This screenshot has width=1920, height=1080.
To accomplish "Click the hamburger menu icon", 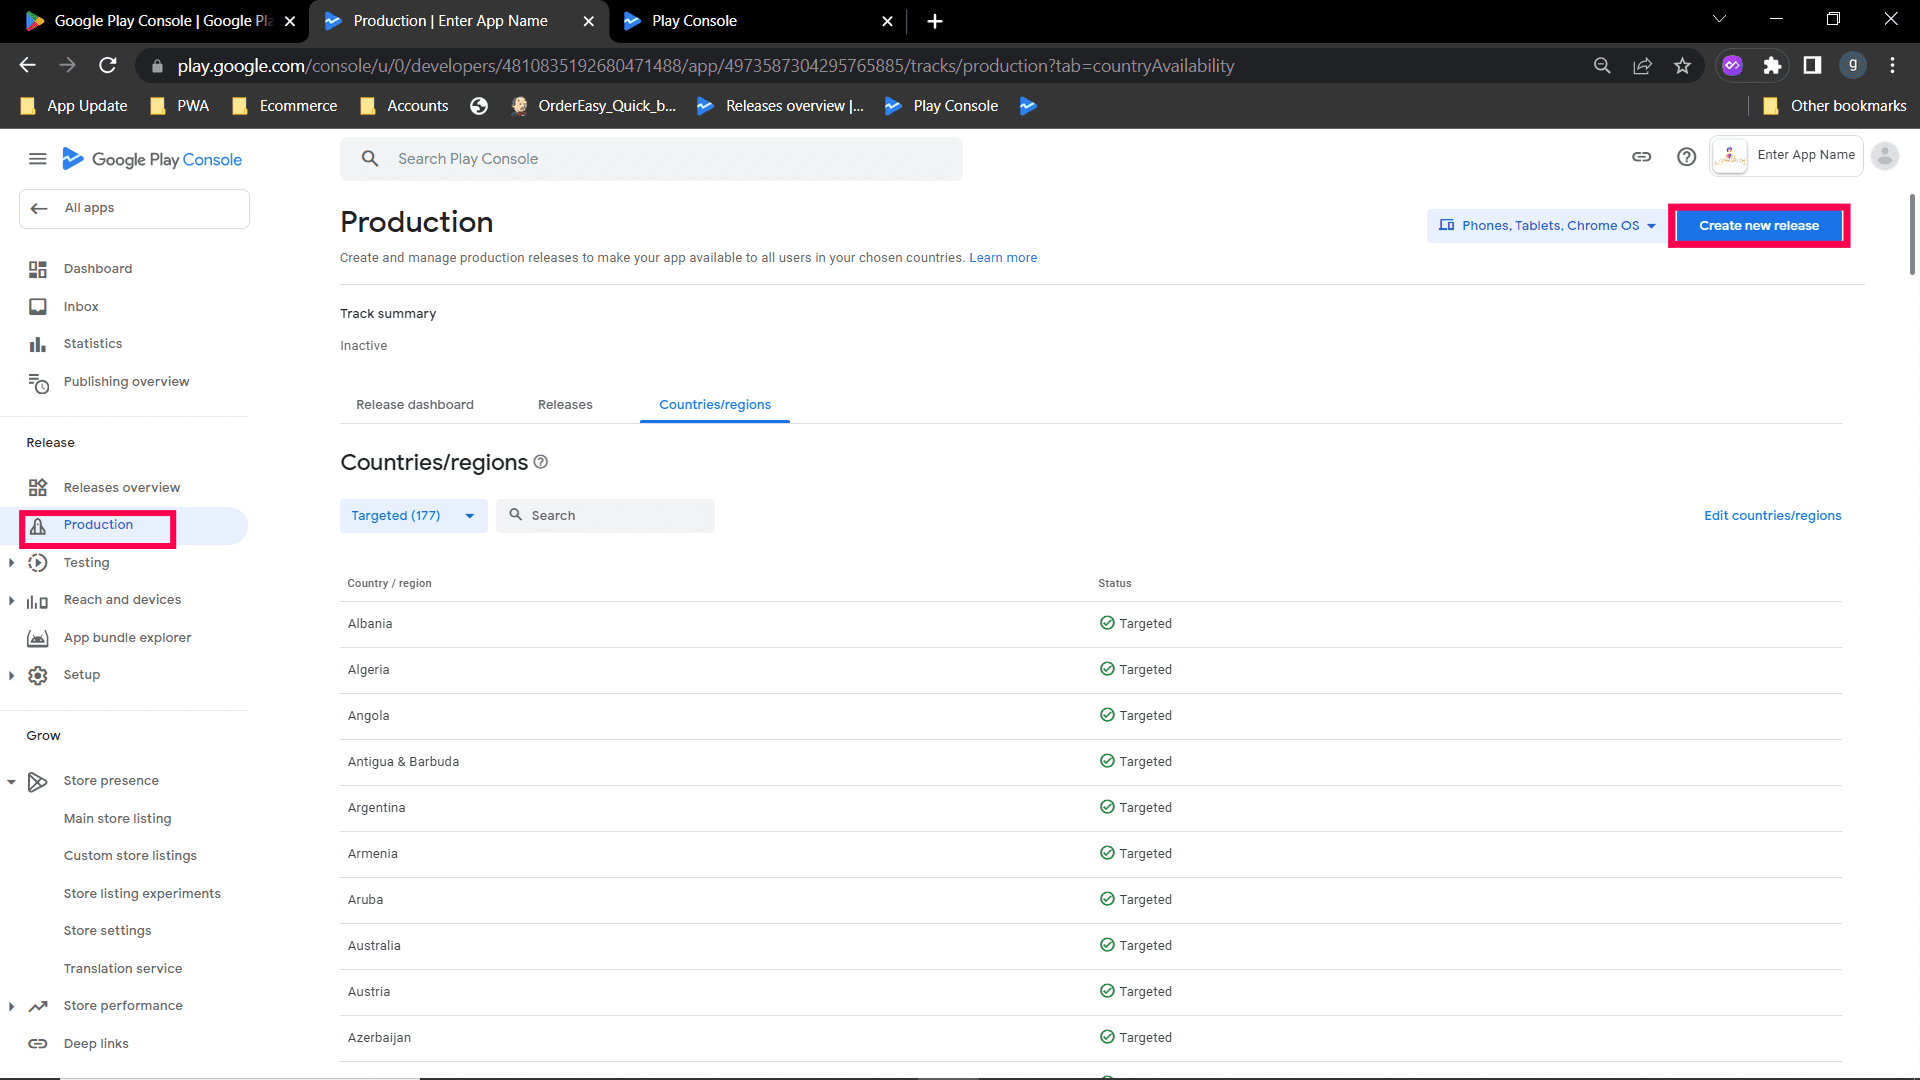I will [38, 159].
